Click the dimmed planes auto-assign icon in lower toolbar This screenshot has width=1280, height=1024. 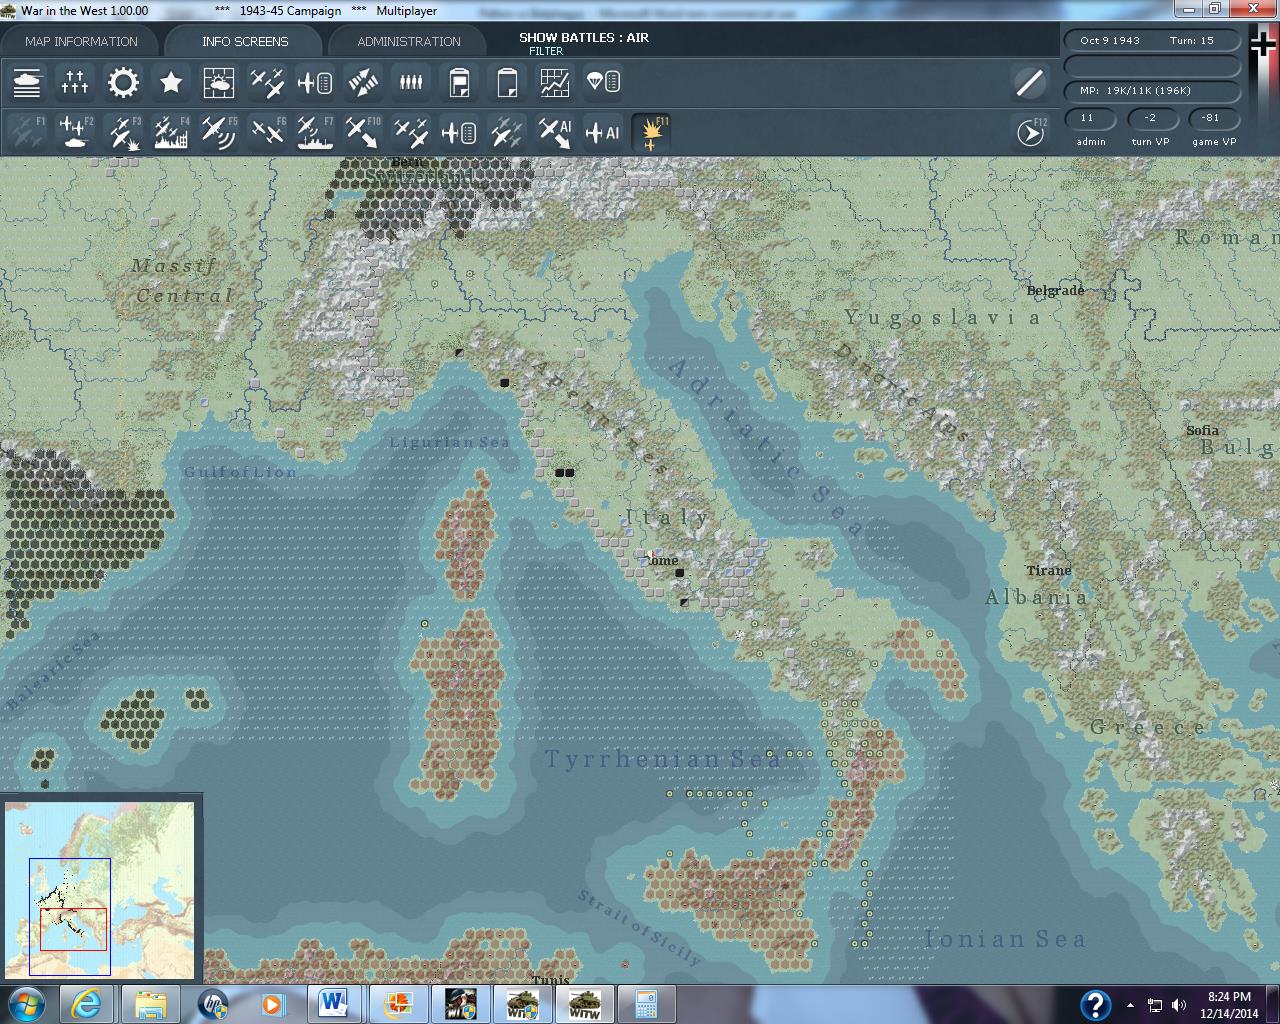click(507, 132)
